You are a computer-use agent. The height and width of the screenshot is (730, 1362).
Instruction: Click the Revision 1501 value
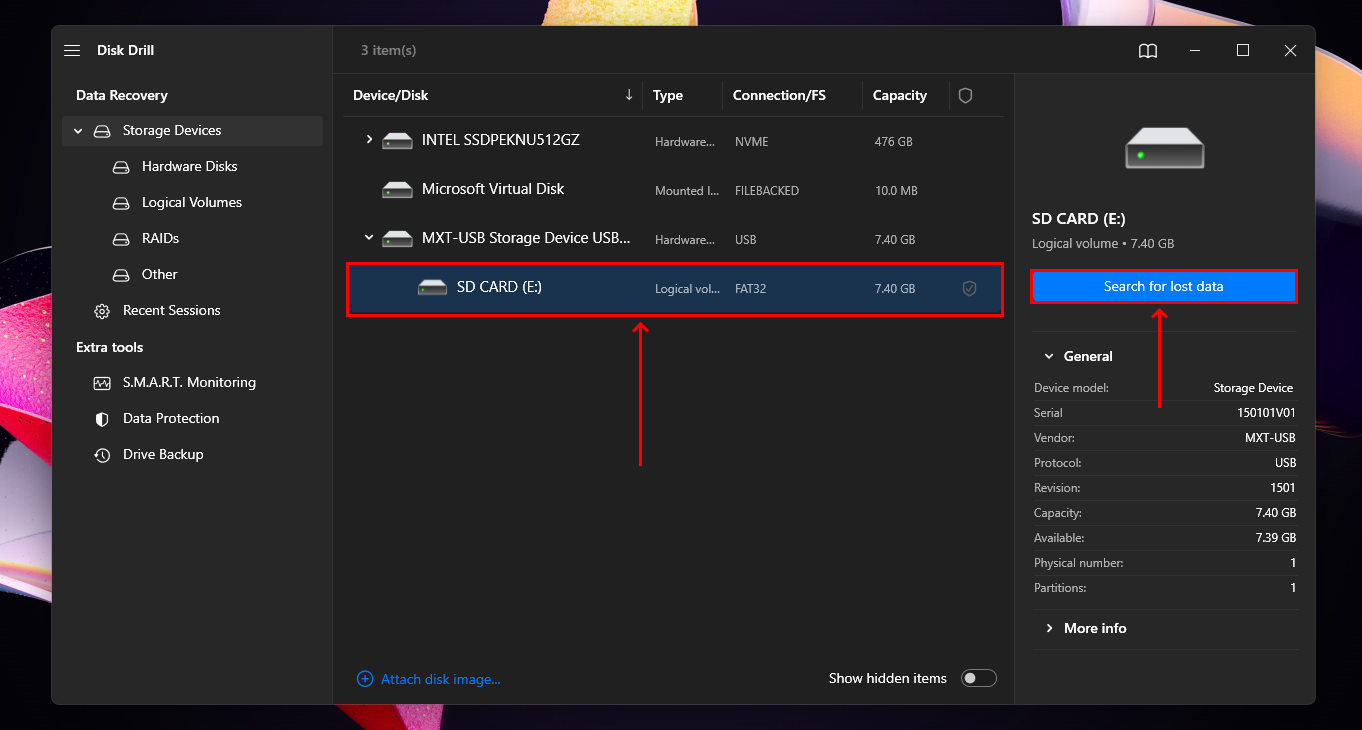(x=1282, y=488)
